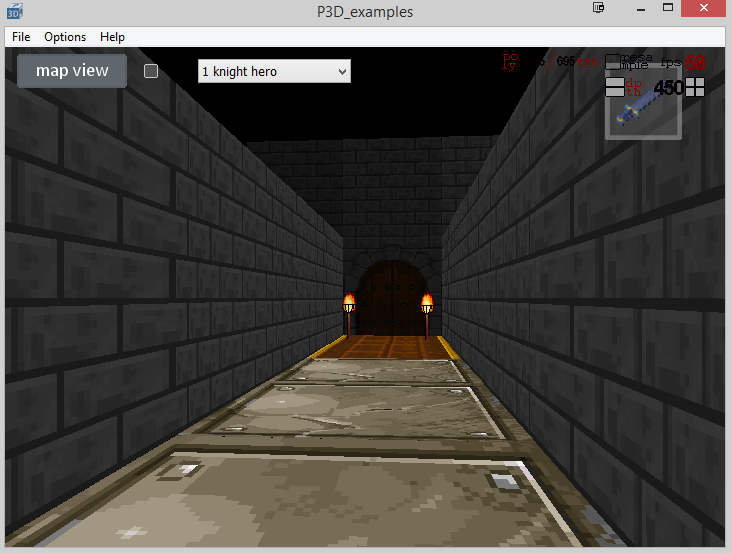Click the depth increase (plus) icon
Image resolution: width=732 pixels, height=553 pixels.
pos(695,88)
